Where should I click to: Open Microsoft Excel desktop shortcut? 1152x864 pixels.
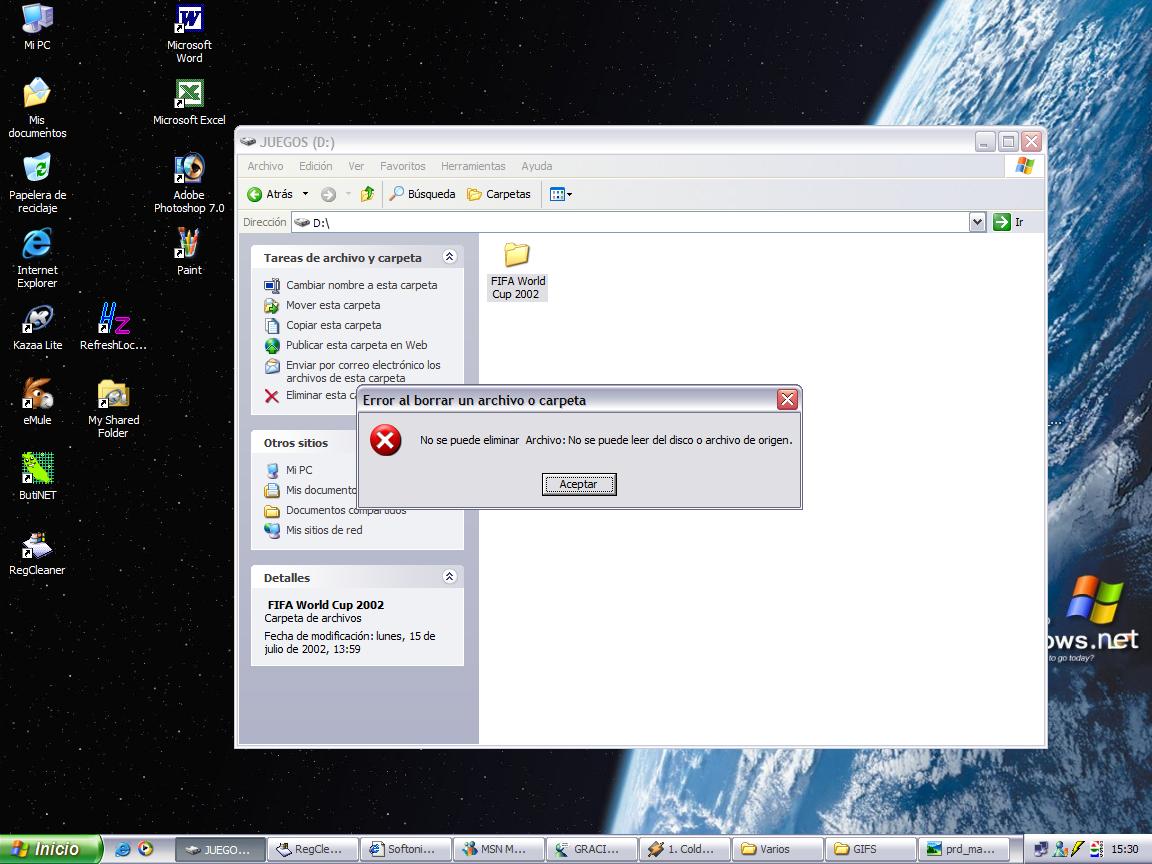point(189,103)
